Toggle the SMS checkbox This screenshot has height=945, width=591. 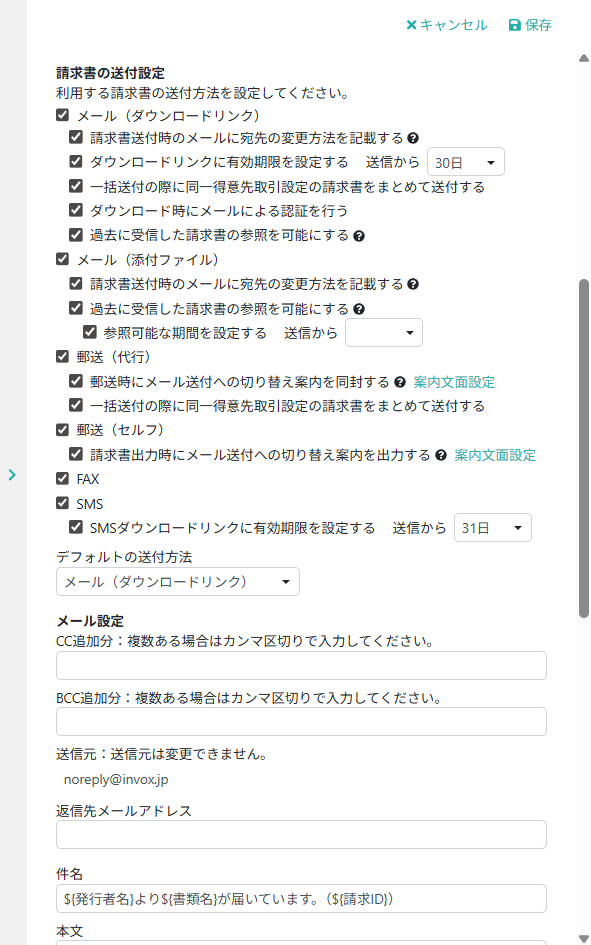(x=62, y=503)
